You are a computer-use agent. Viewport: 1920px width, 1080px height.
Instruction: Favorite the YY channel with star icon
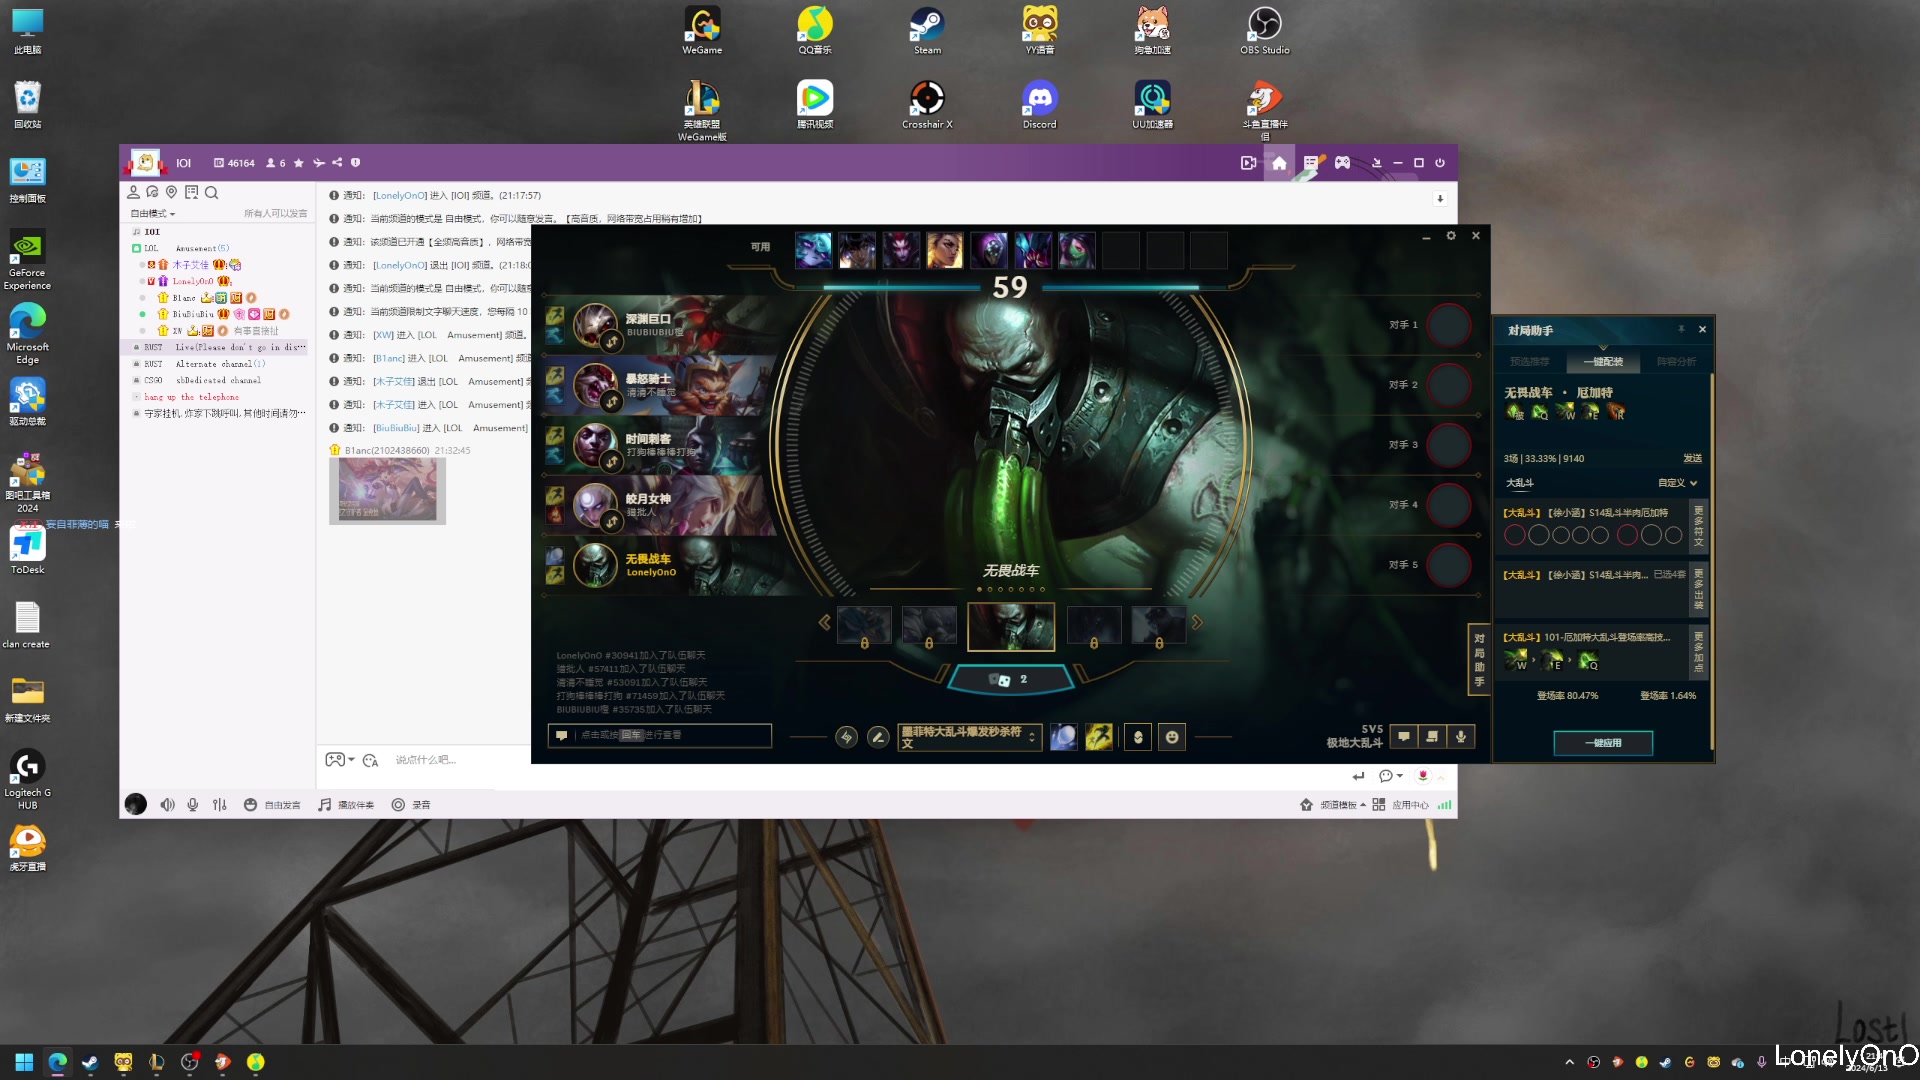(x=298, y=163)
